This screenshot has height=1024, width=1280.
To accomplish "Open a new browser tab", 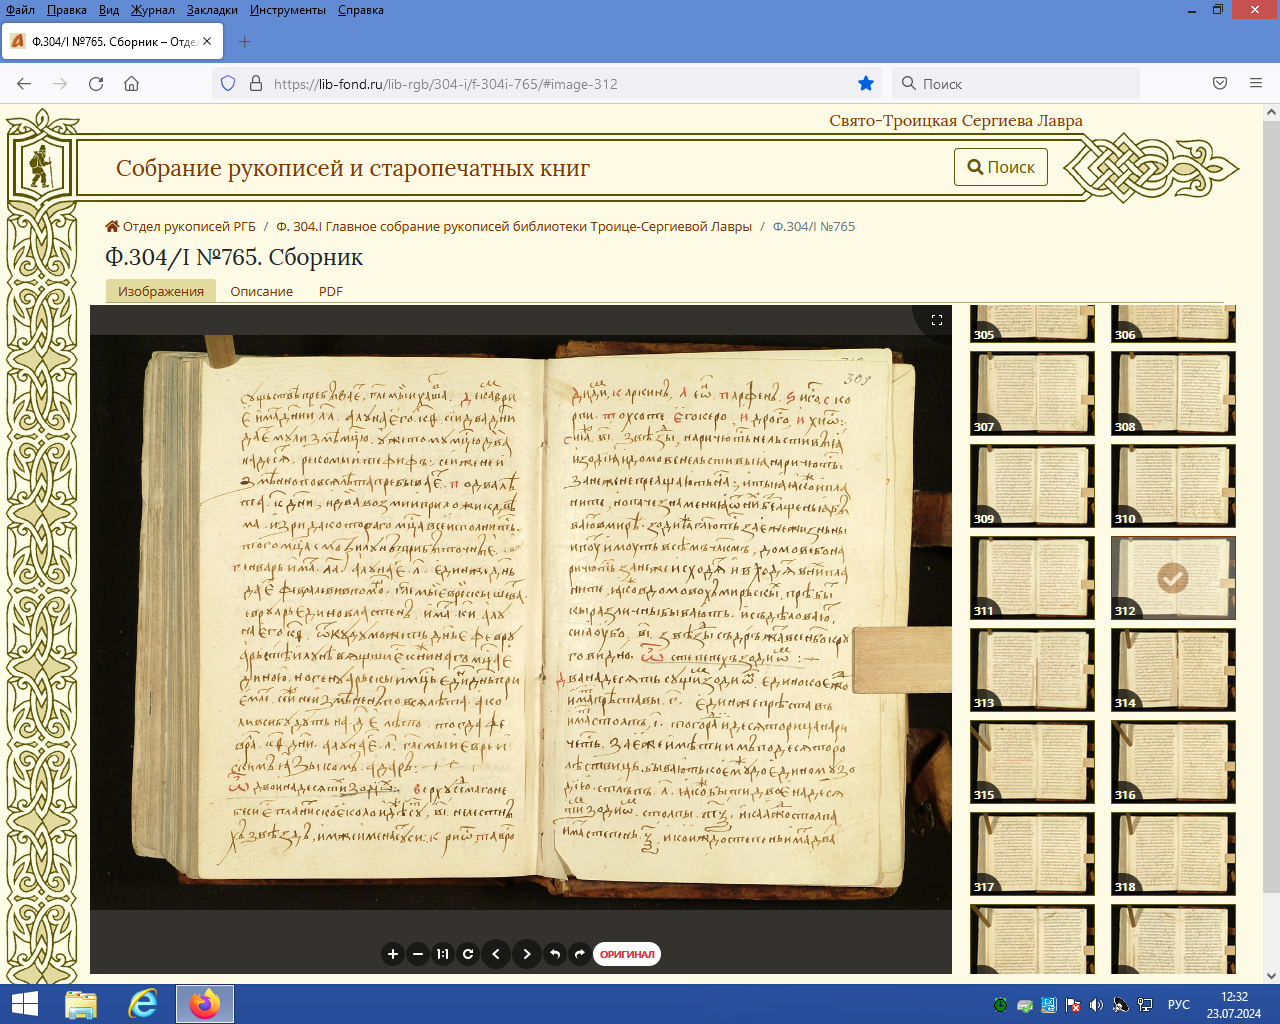I will 245,41.
